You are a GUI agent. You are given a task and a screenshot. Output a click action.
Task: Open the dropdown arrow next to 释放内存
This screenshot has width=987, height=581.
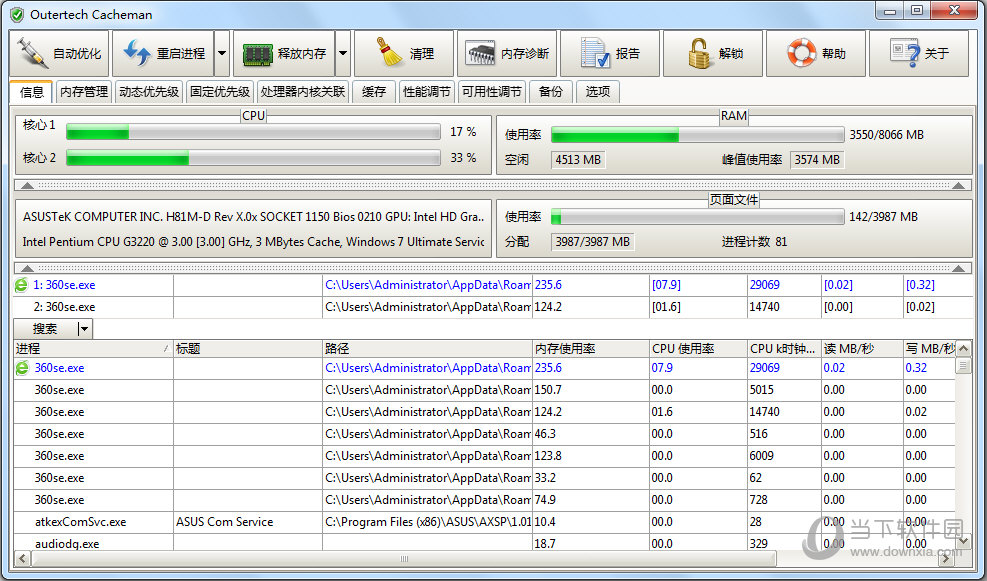point(343,54)
